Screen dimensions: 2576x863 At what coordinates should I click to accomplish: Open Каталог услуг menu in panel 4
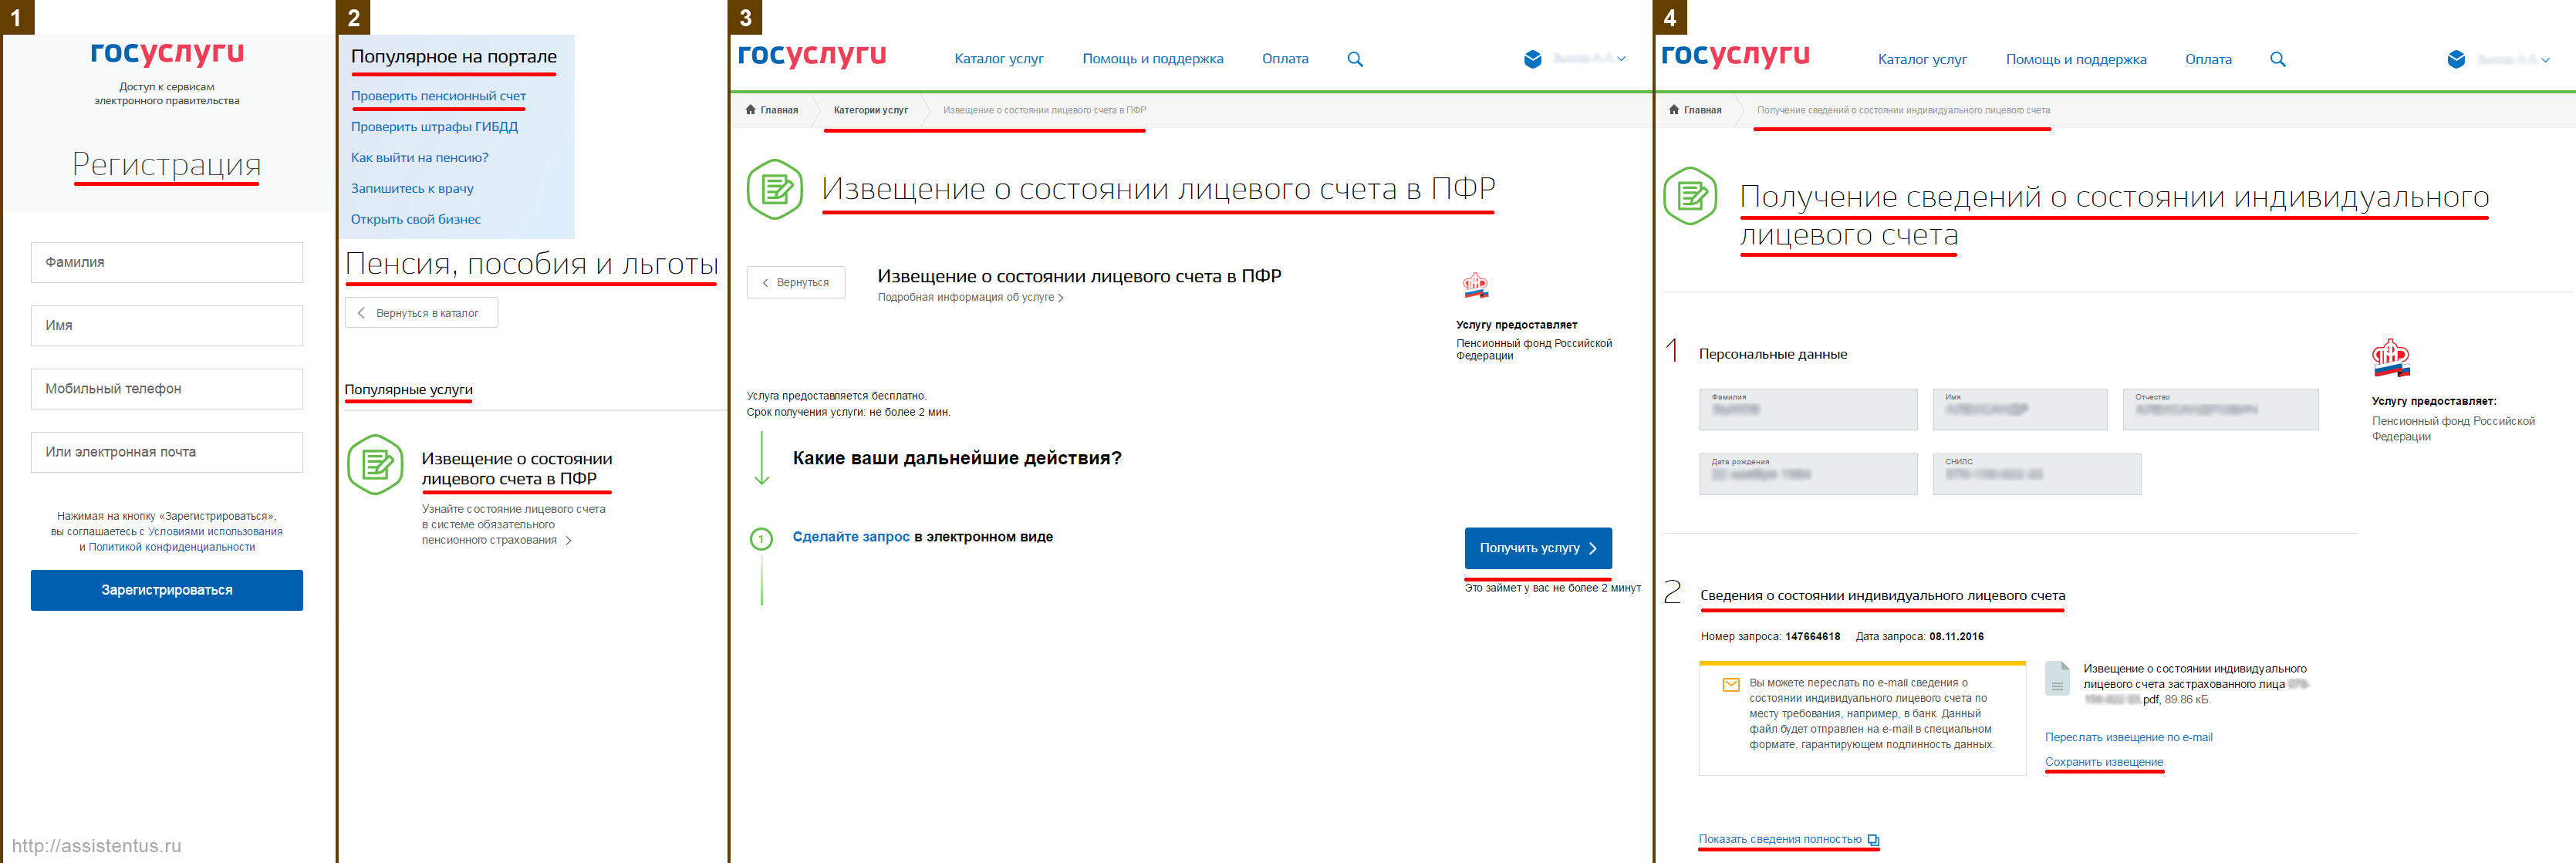click(1922, 59)
